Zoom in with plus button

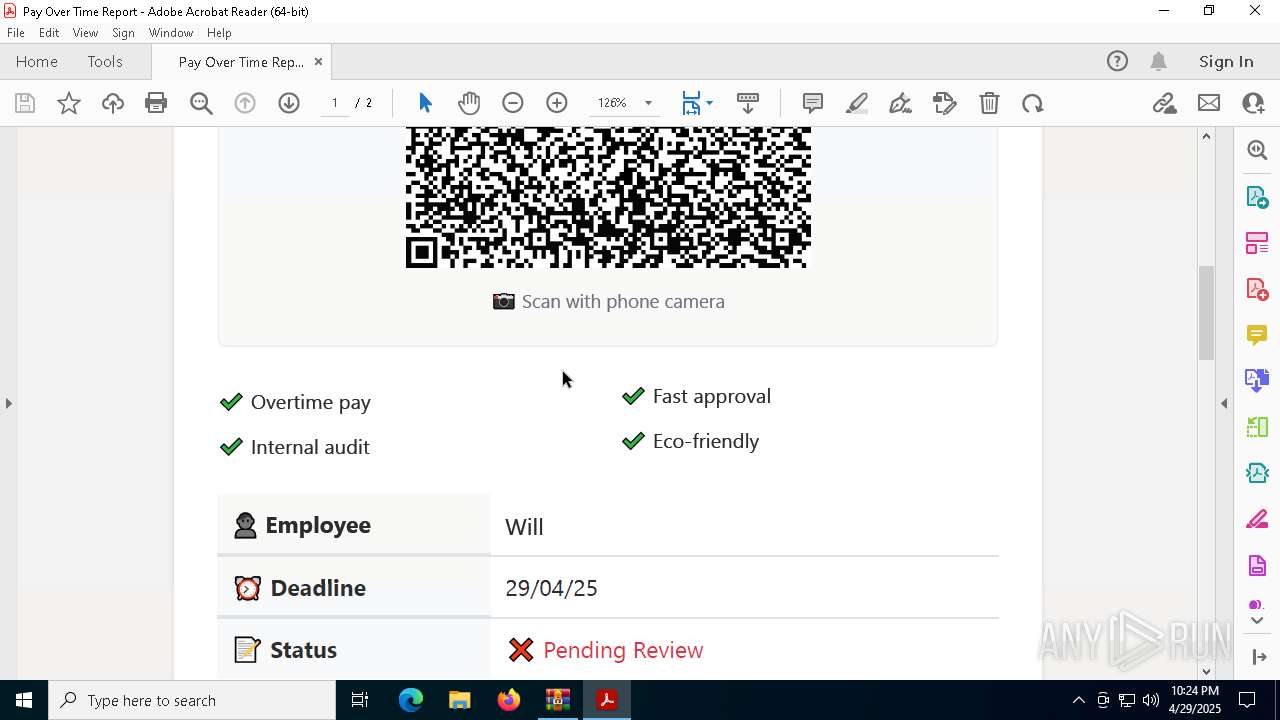click(557, 103)
